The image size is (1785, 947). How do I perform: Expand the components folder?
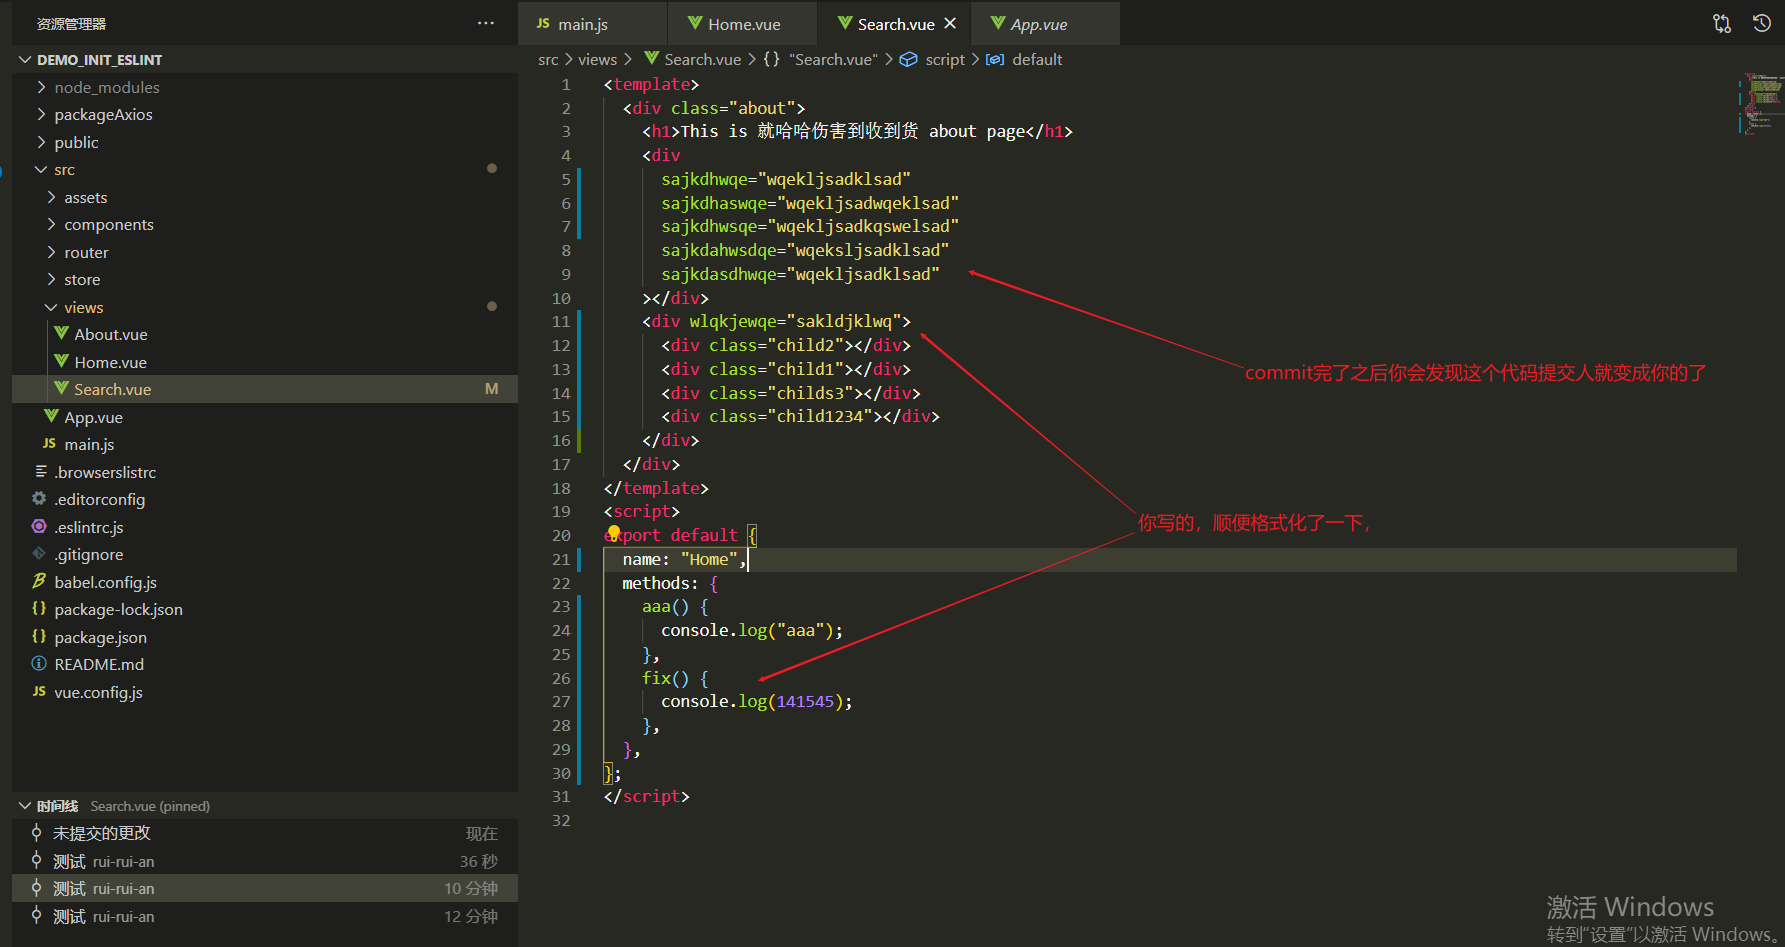click(x=51, y=224)
